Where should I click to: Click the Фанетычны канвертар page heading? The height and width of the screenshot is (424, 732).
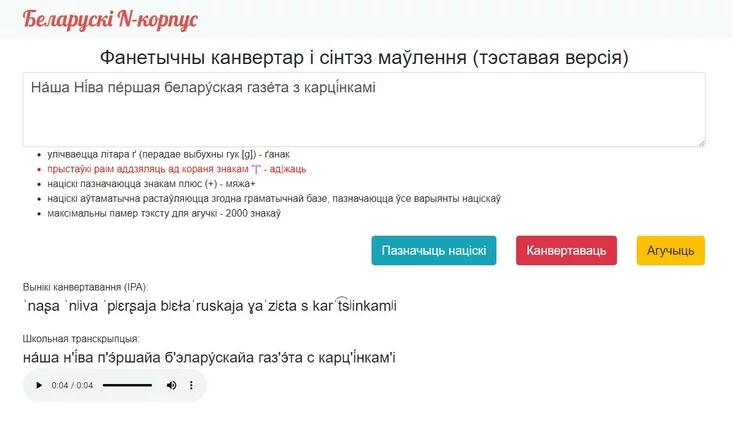[x=364, y=57]
